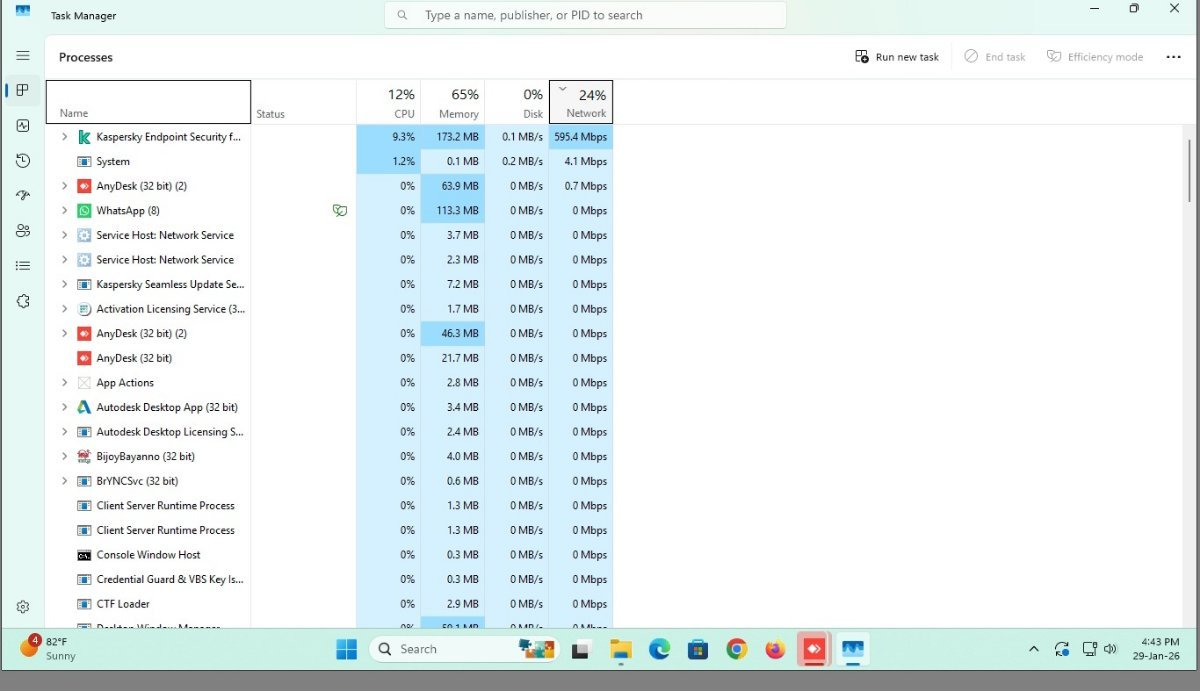This screenshot has height=691, width=1200.
Task: Expand BrYNCSvc (32 bit) process
Action: click(x=65, y=481)
